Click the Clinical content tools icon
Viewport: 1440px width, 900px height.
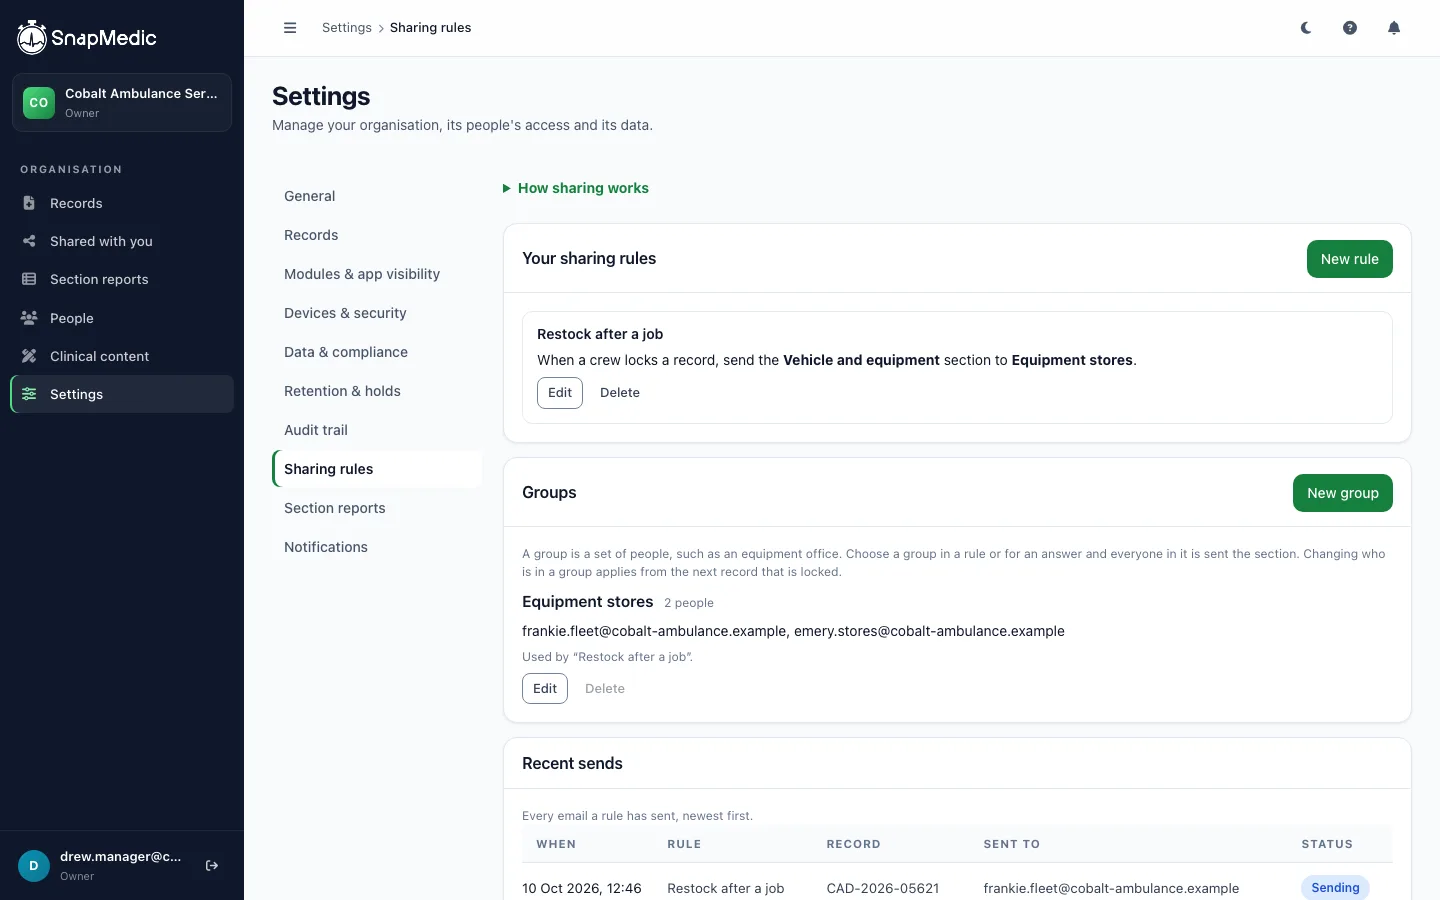tap(29, 356)
